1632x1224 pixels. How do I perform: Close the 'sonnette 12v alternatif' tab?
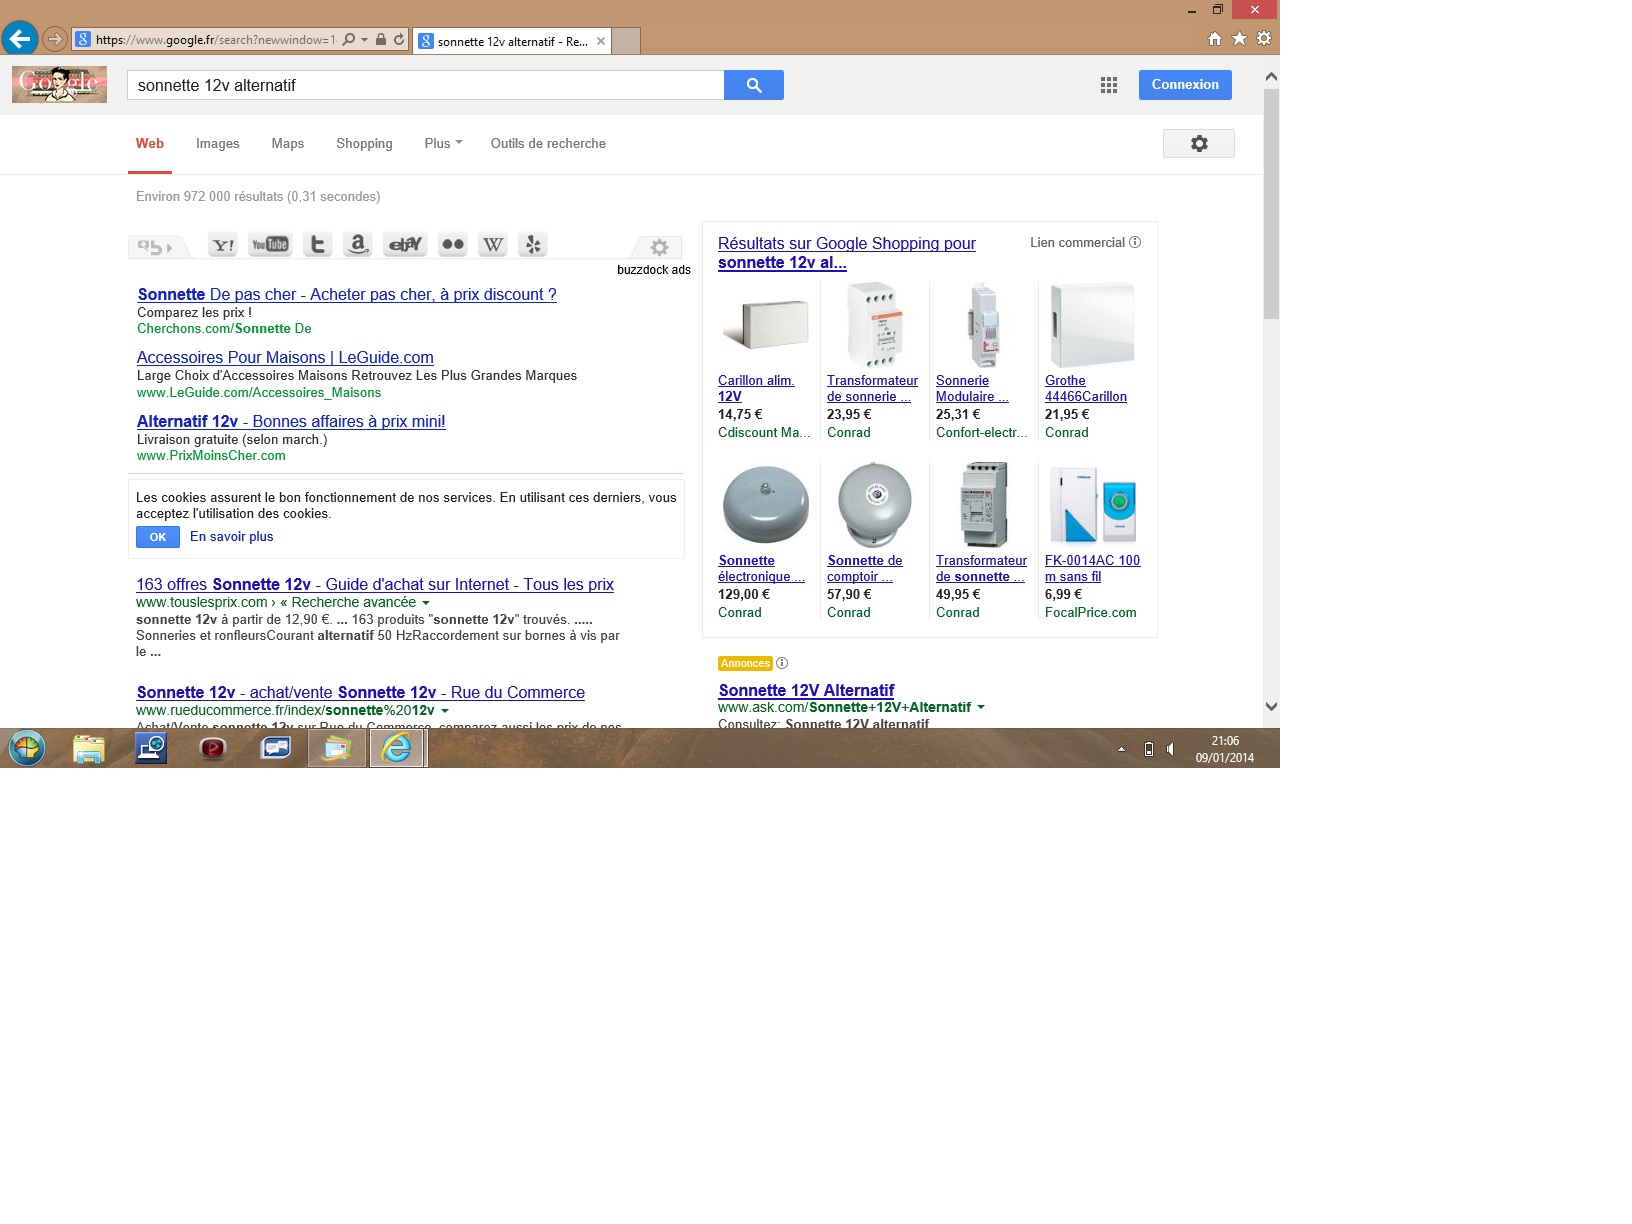pyautogui.click(x=601, y=41)
